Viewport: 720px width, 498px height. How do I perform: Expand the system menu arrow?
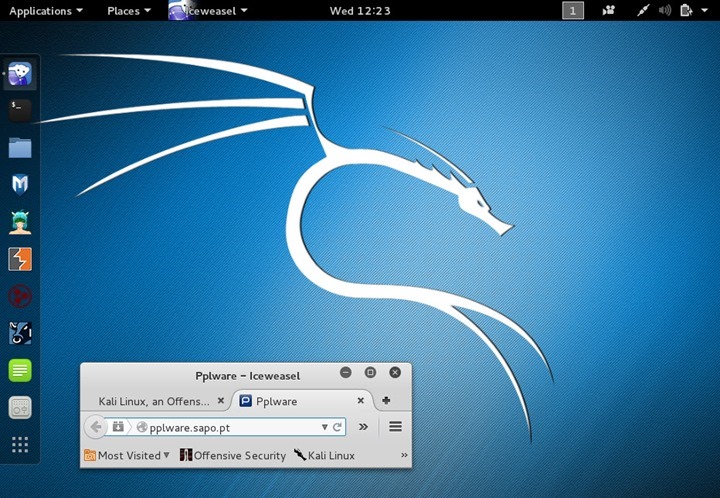click(704, 11)
